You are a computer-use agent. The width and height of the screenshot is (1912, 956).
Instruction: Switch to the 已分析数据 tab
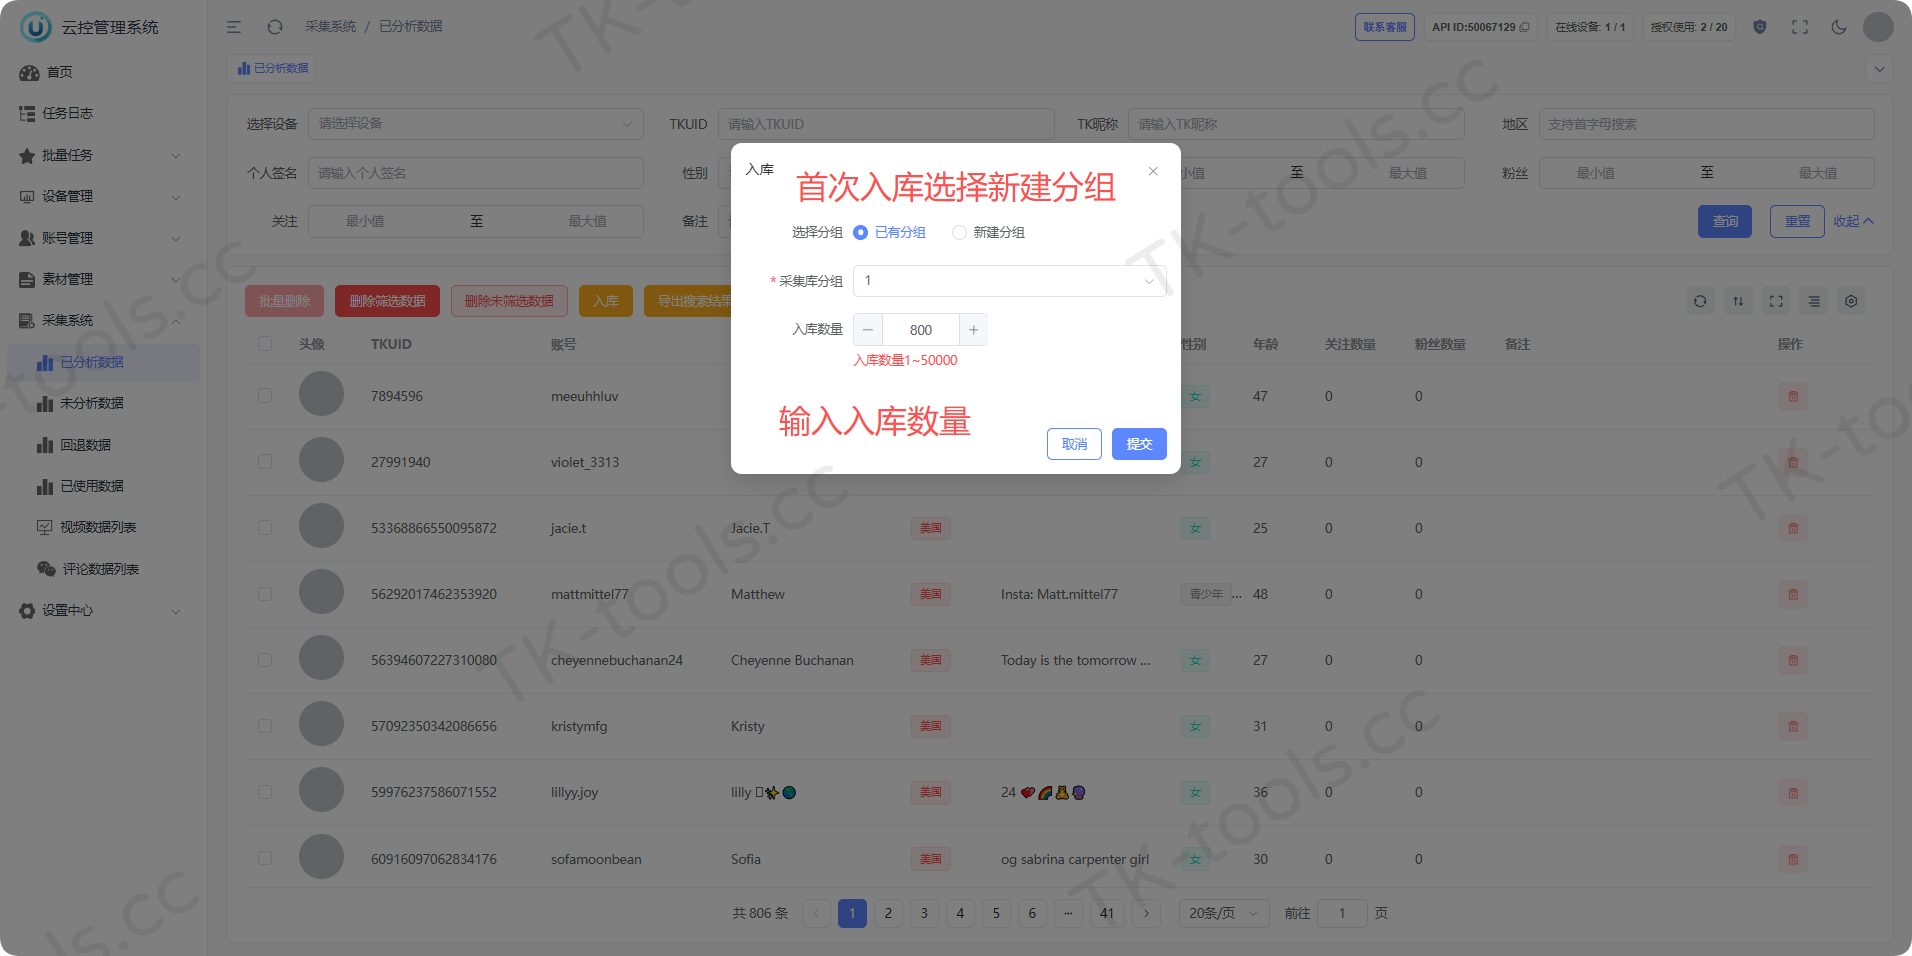(273, 68)
